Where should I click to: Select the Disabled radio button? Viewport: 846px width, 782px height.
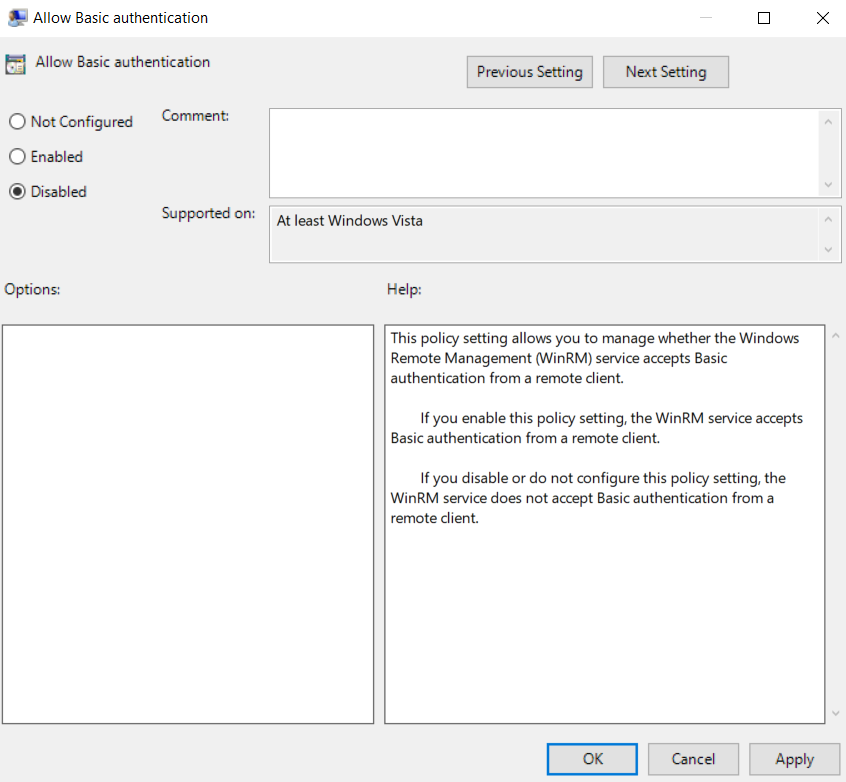[17, 191]
